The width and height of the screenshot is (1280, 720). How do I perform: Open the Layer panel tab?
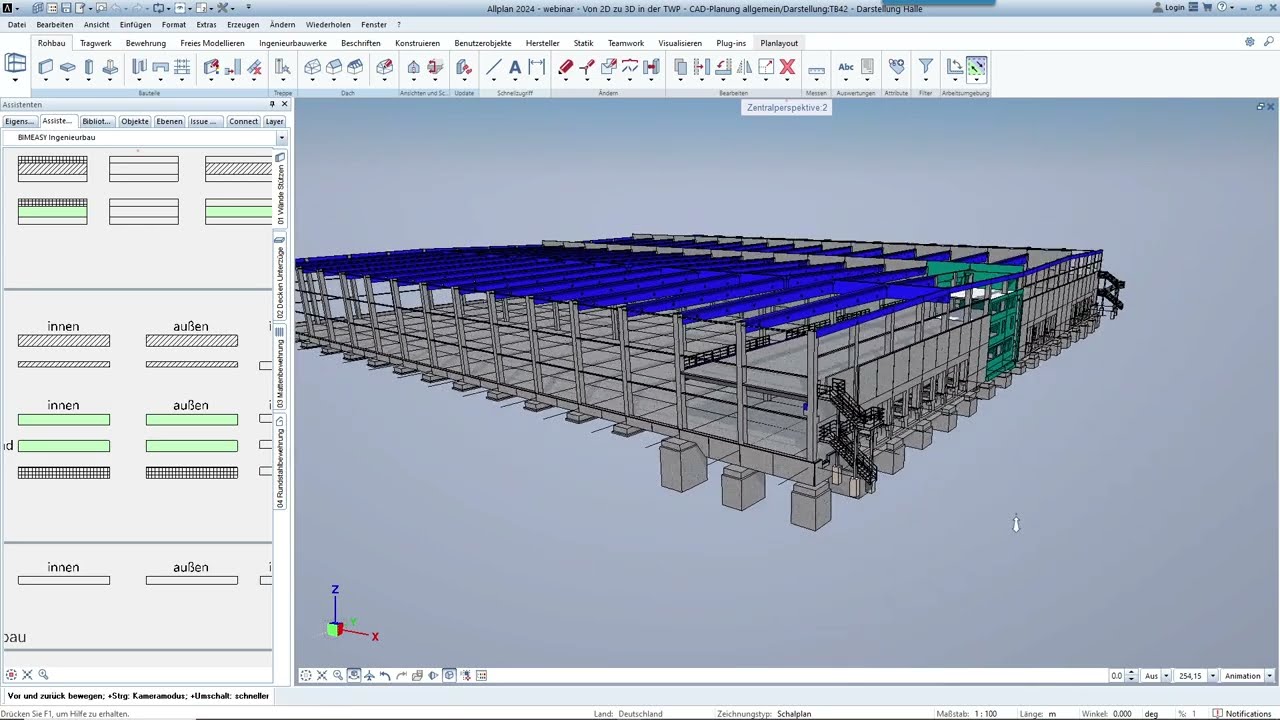click(274, 121)
